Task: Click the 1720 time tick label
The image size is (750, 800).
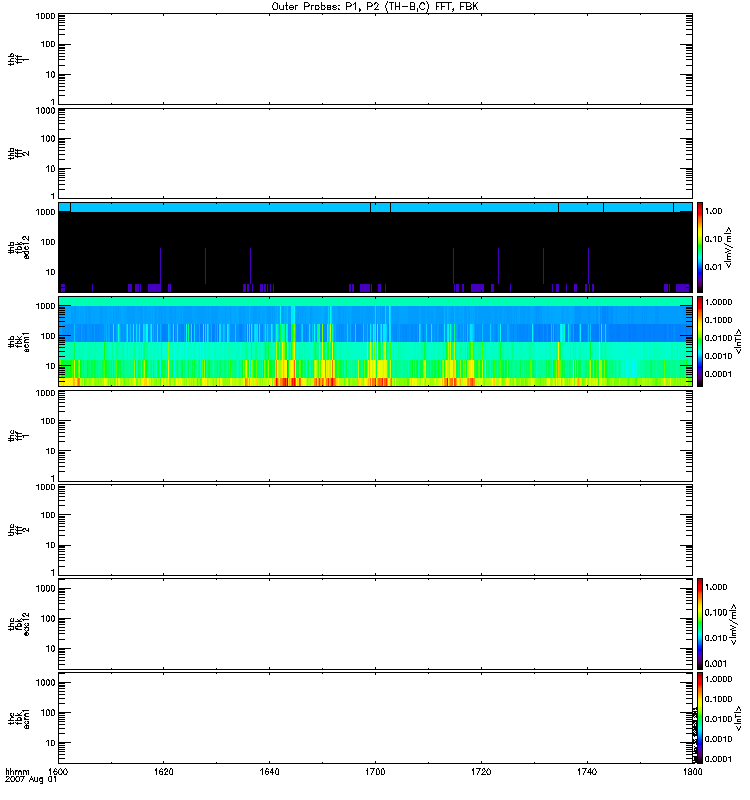Action: [480, 772]
